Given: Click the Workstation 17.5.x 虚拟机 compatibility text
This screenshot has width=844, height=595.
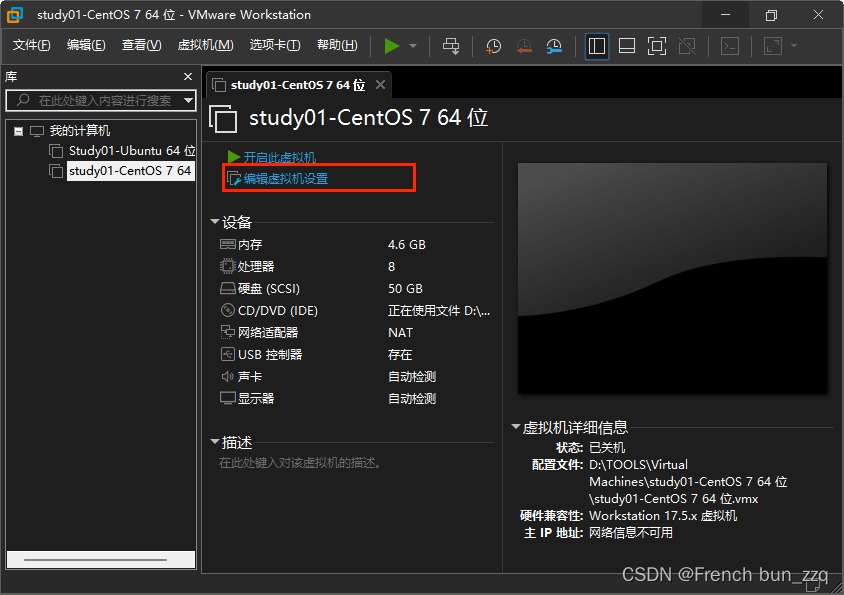Looking at the screenshot, I should coord(663,516).
